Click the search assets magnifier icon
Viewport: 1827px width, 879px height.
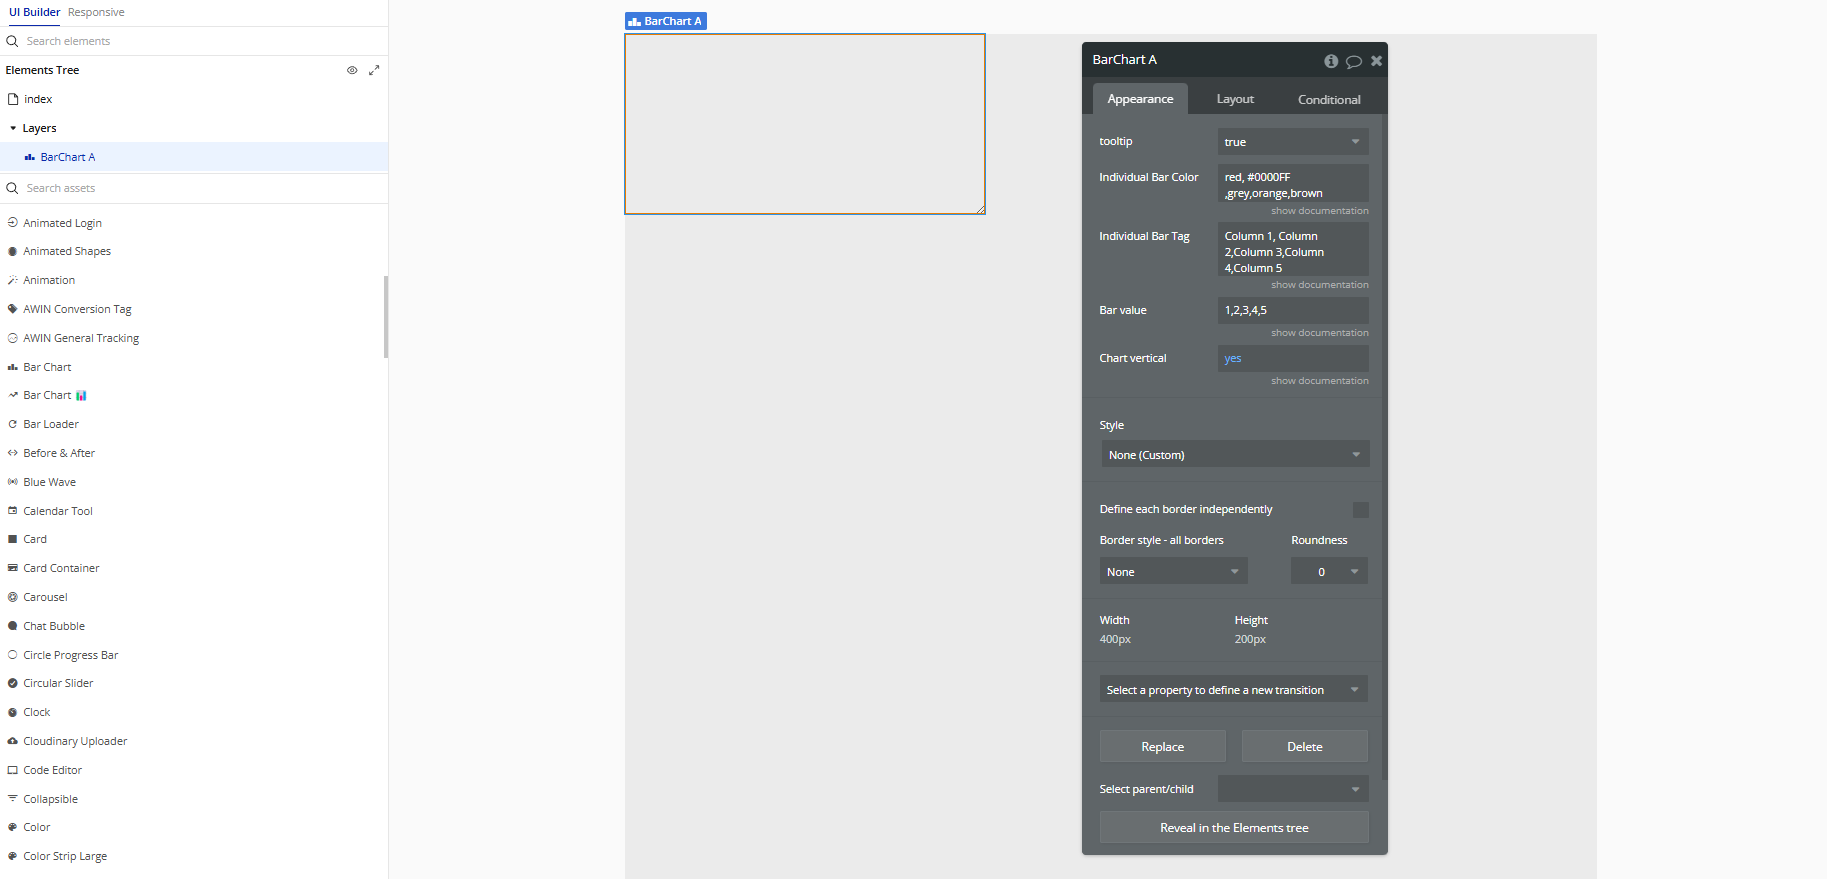point(13,188)
